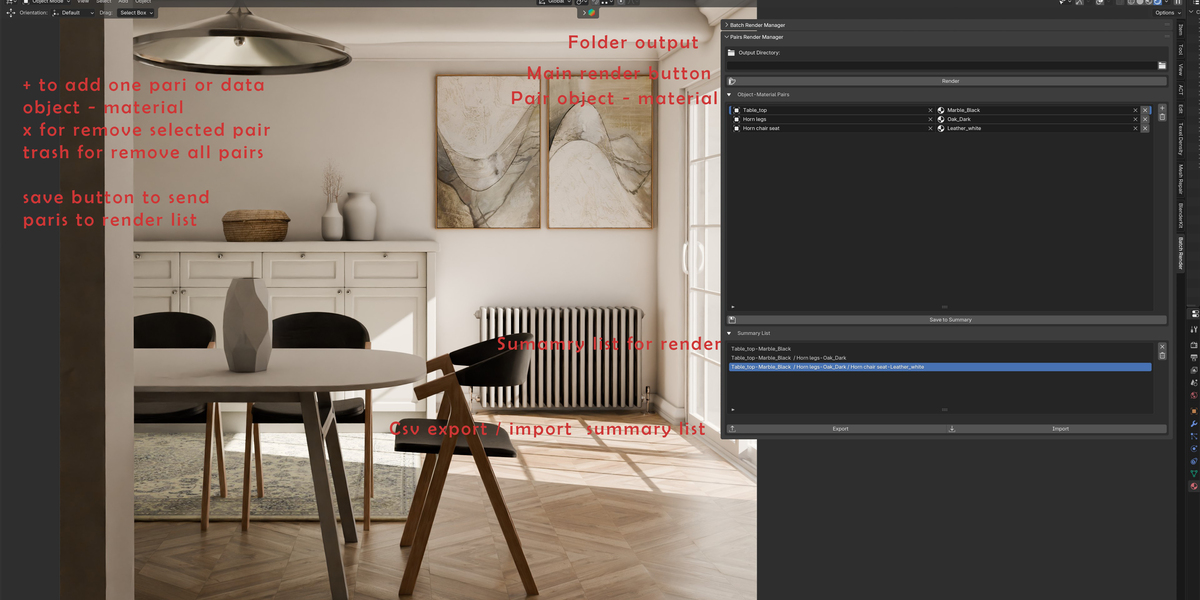1200x600 pixels.
Task: Switch to the ACT sidebar tab
Action: point(1180,89)
